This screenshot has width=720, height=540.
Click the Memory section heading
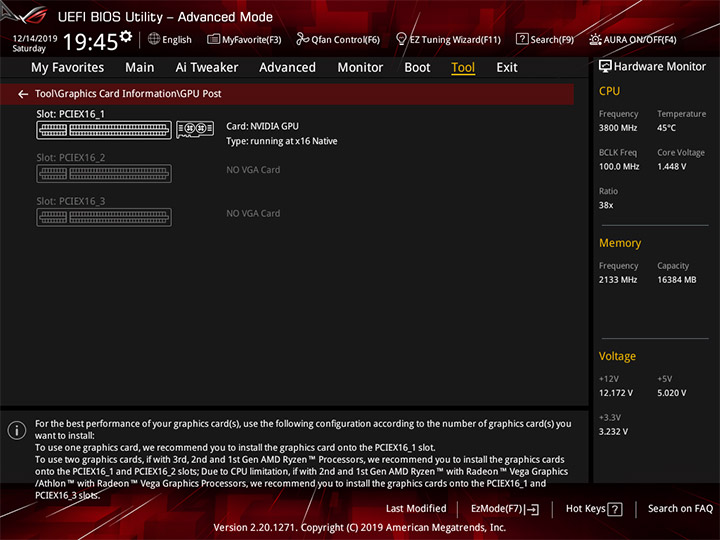pos(619,243)
